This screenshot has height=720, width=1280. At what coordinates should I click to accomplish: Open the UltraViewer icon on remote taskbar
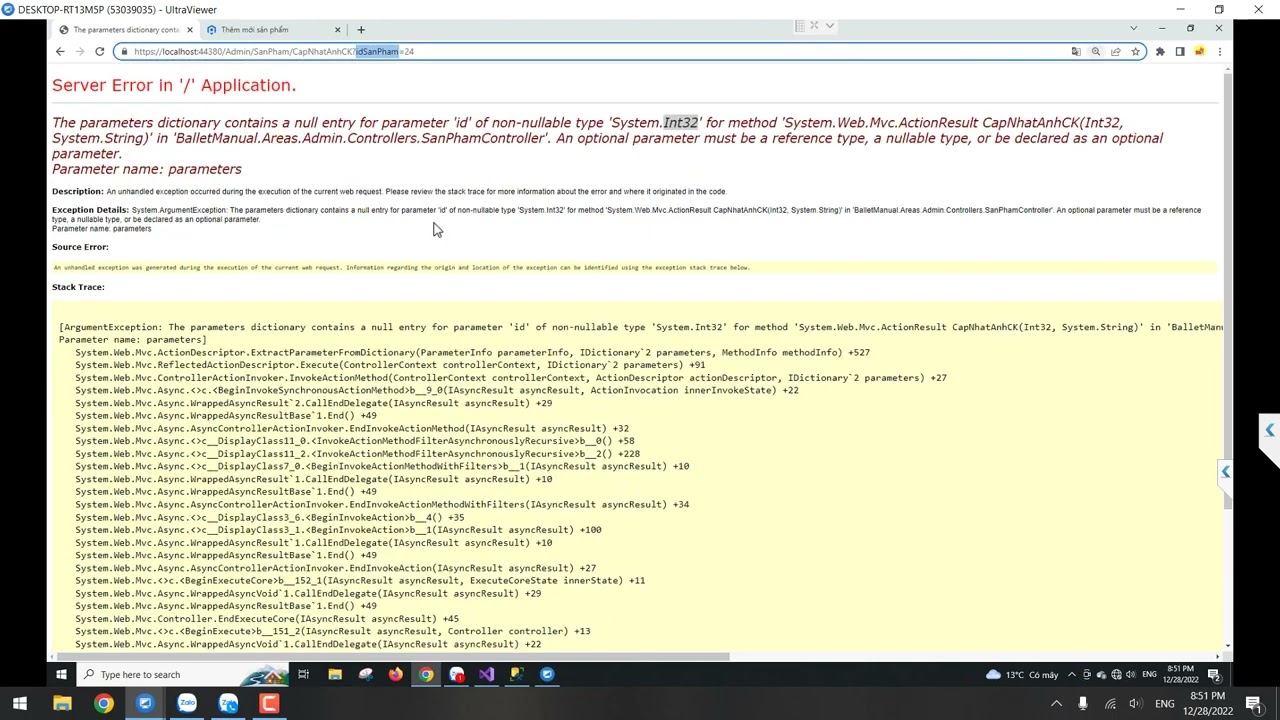point(547,674)
